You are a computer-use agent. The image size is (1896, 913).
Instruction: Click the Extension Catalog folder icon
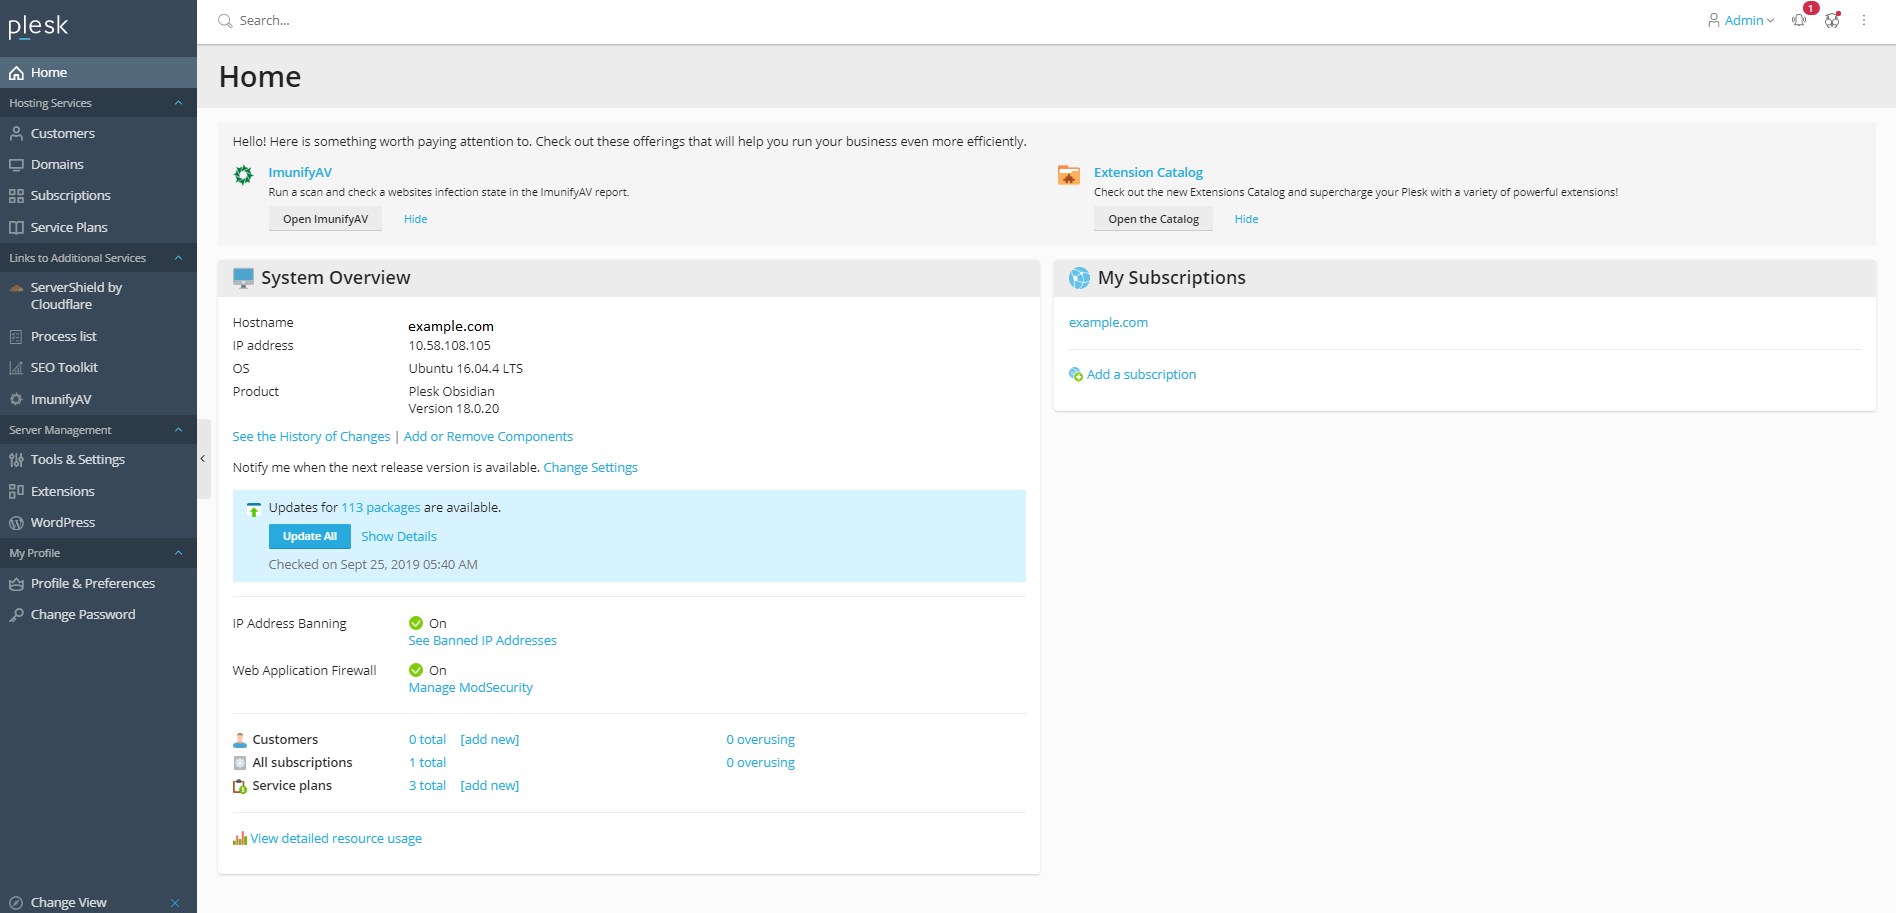point(1069,176)
